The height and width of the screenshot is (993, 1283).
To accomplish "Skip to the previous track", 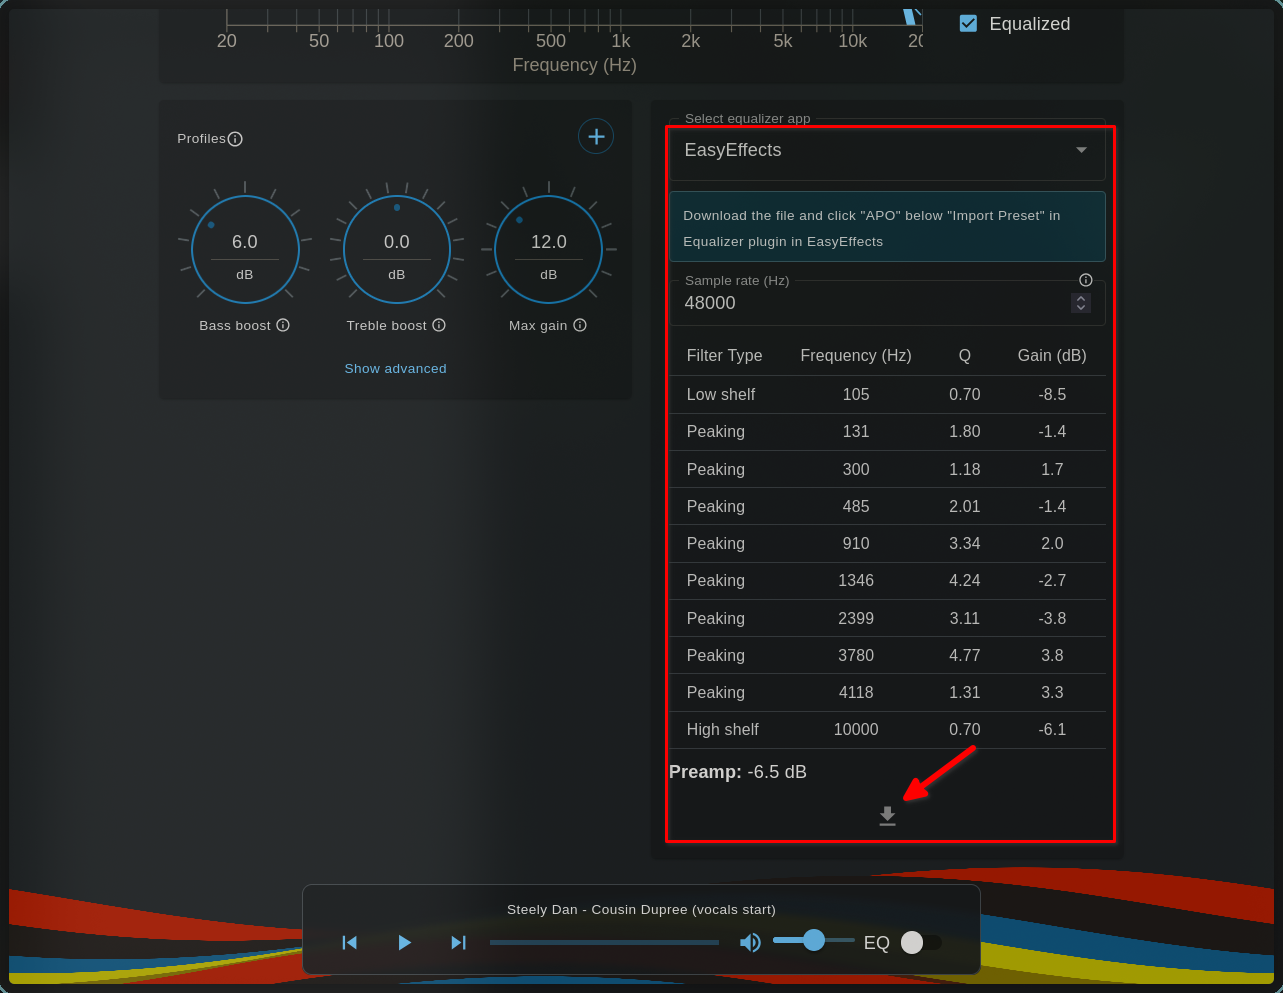I will [x=349, y=942].
